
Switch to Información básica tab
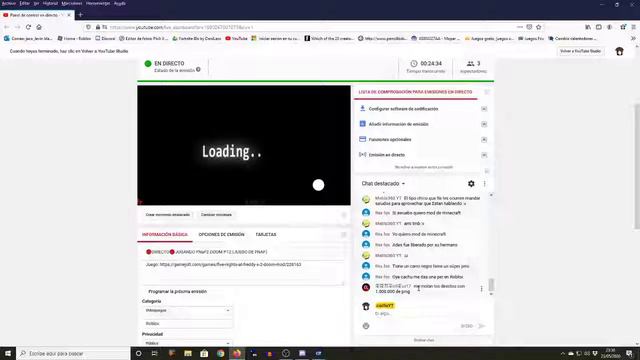164,235
